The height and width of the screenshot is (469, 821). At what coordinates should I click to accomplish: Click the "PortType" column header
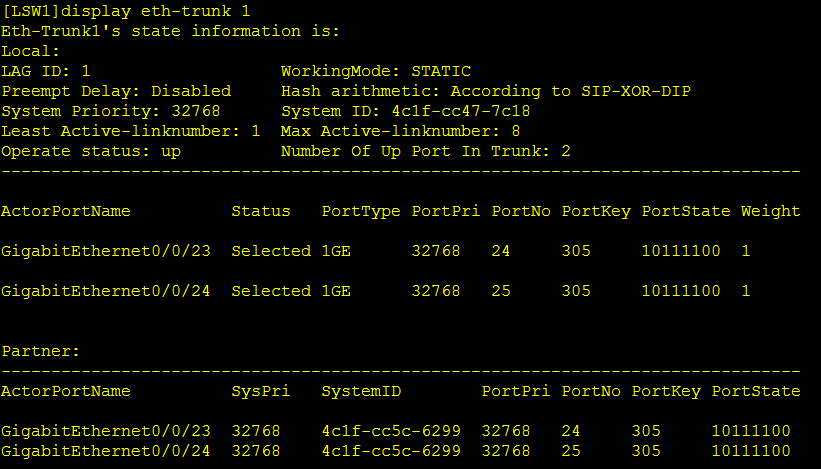[x=361, y=211]
